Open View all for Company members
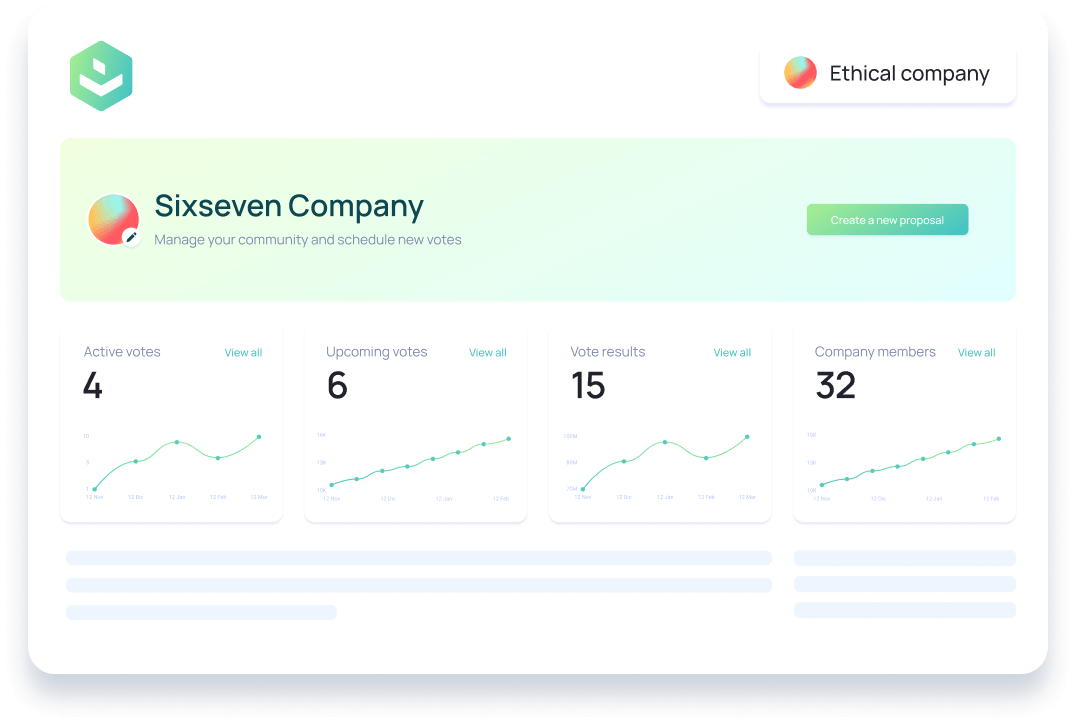This screenshot has height=724, width=1076. click(x=976, y=352)
